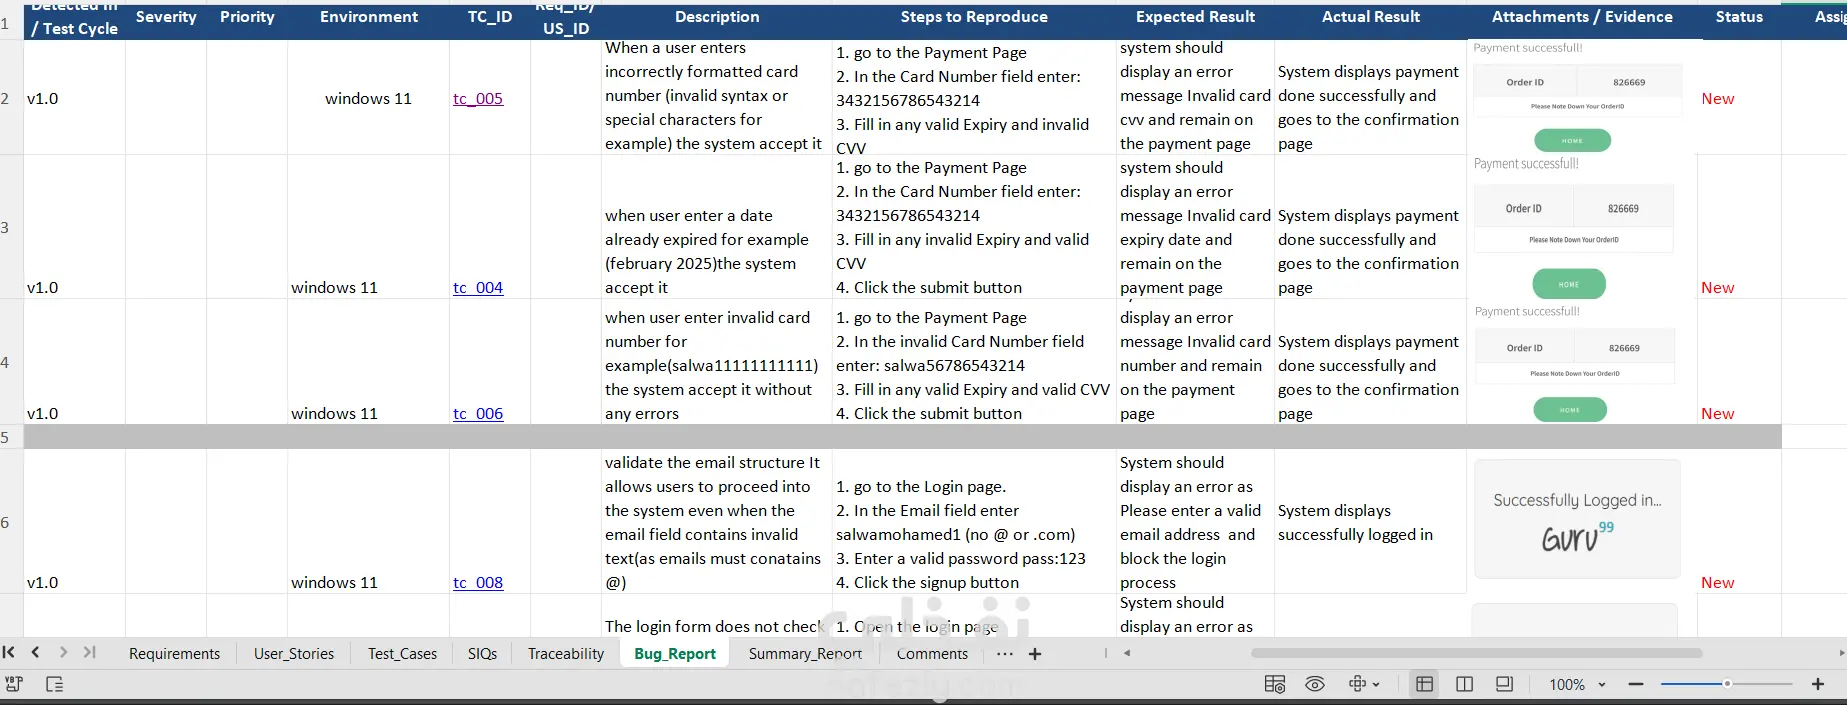The width and height of the screenshot is (1847, 705).
Task: Open the tc_006 test case link
Action: pyautogui.click(x=478, y=413)
